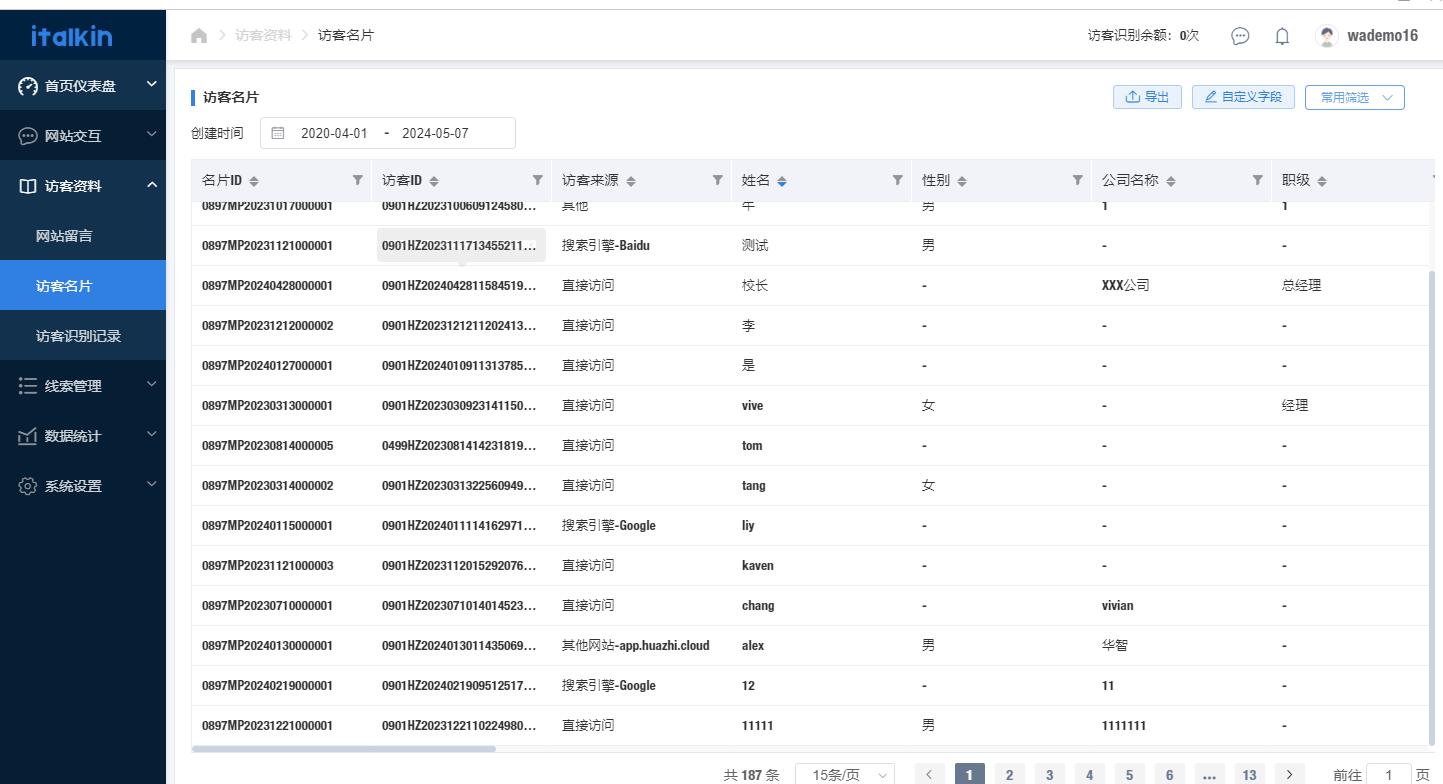The width and height of the screenshot is (1443, 784).
Task: Open the chat messages icon
Action: [x=1240, y=36]
